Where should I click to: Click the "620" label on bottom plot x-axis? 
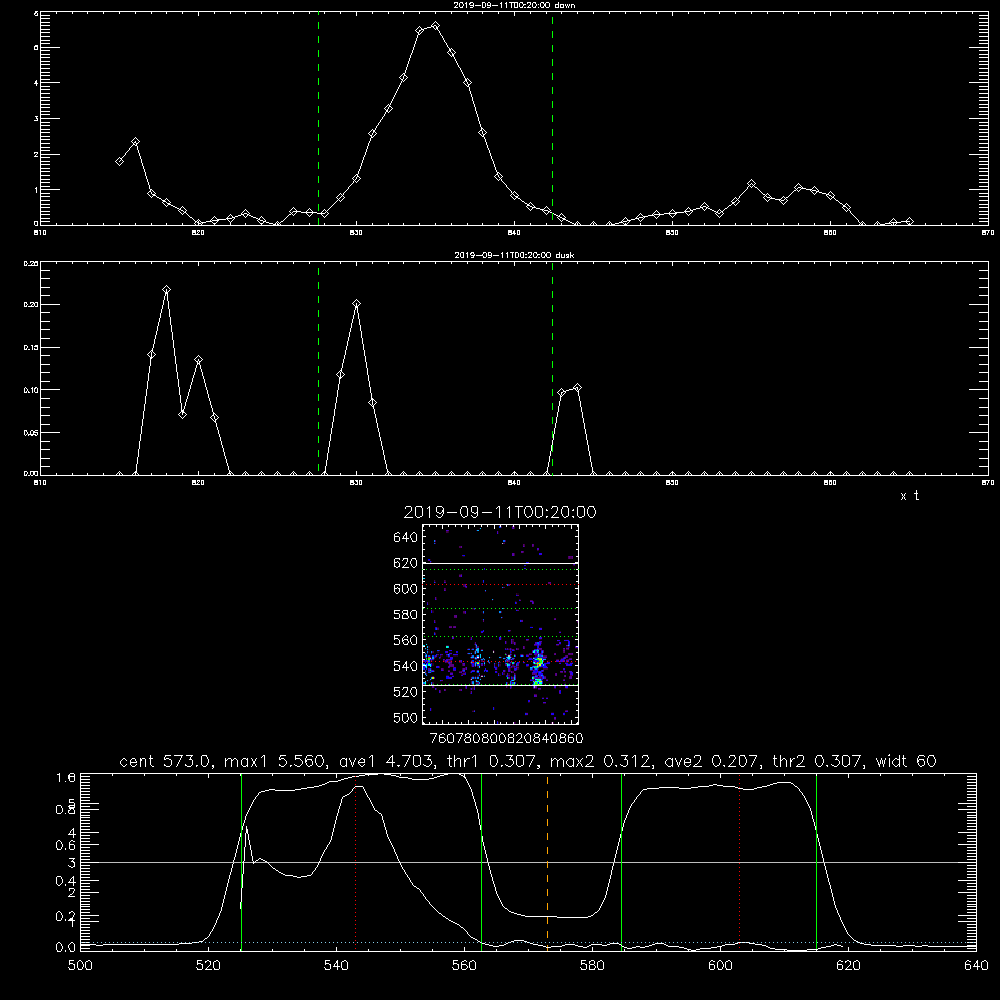848,966
